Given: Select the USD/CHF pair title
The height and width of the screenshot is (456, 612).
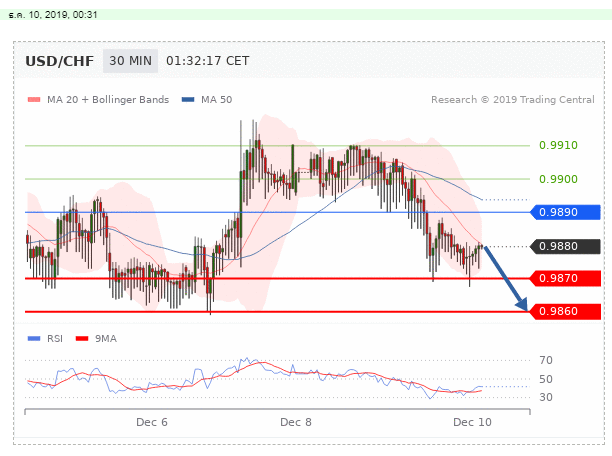Looking at the screenshot, I should [x=60, y=61].
